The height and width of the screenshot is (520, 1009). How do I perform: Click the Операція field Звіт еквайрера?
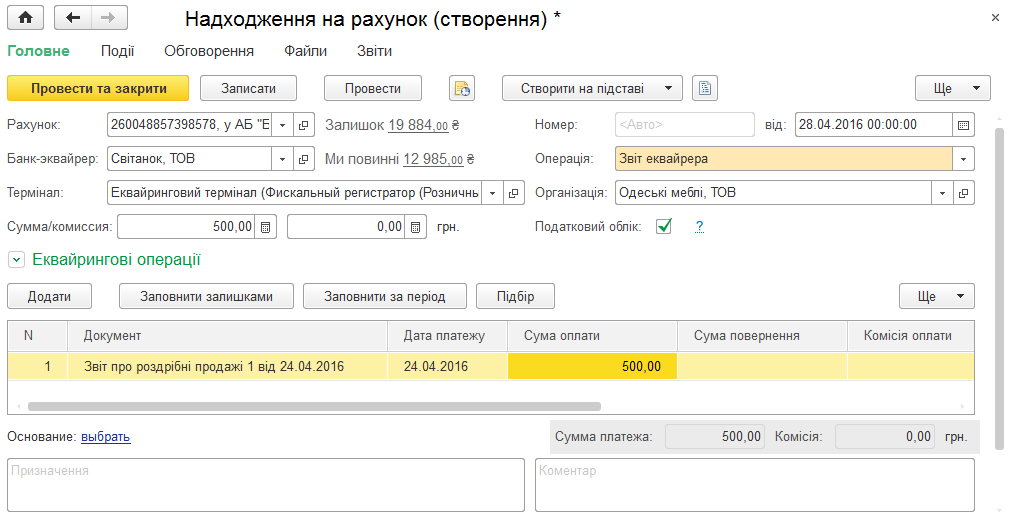pos(784,159)
